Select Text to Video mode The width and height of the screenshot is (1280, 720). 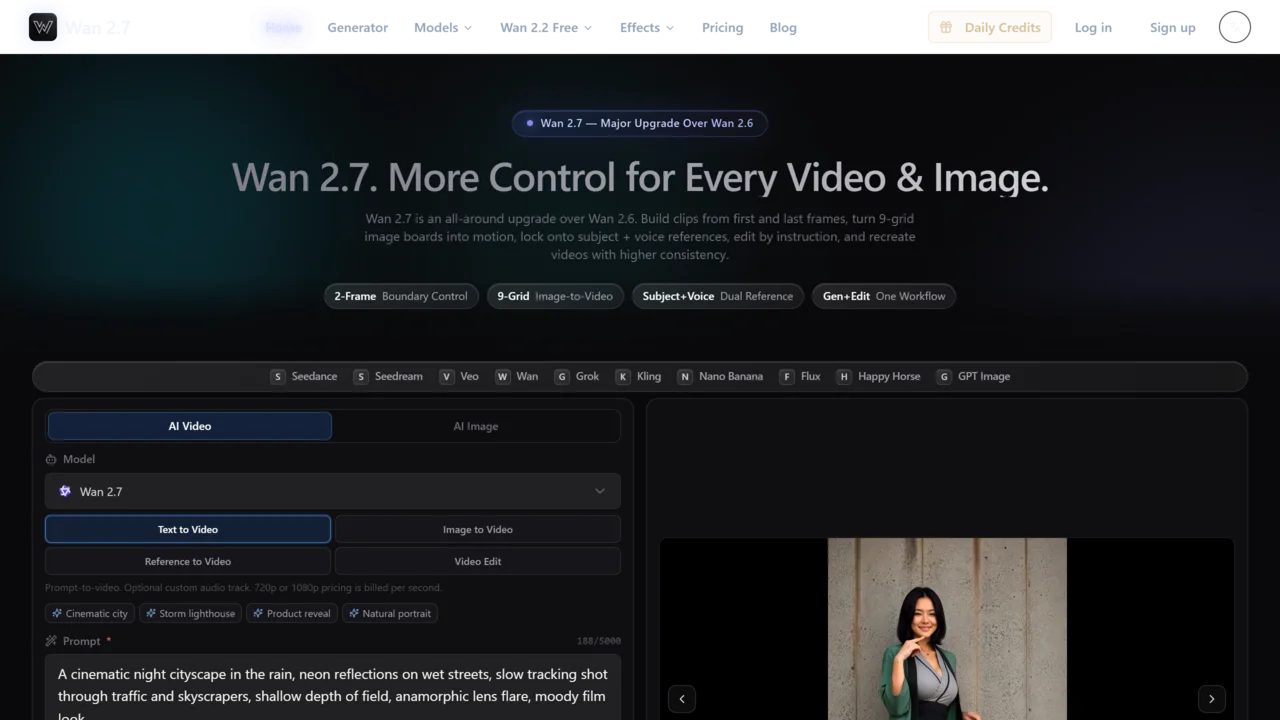tap(188, 529)
